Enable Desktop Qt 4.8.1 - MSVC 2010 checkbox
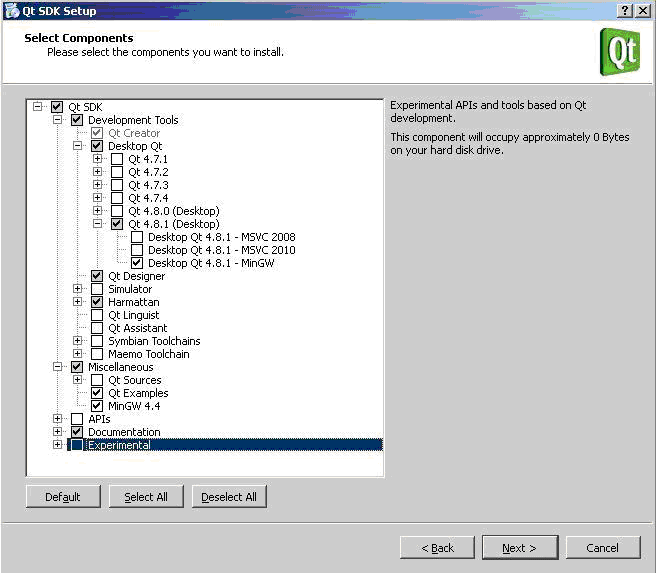 (x=137, y=250)
